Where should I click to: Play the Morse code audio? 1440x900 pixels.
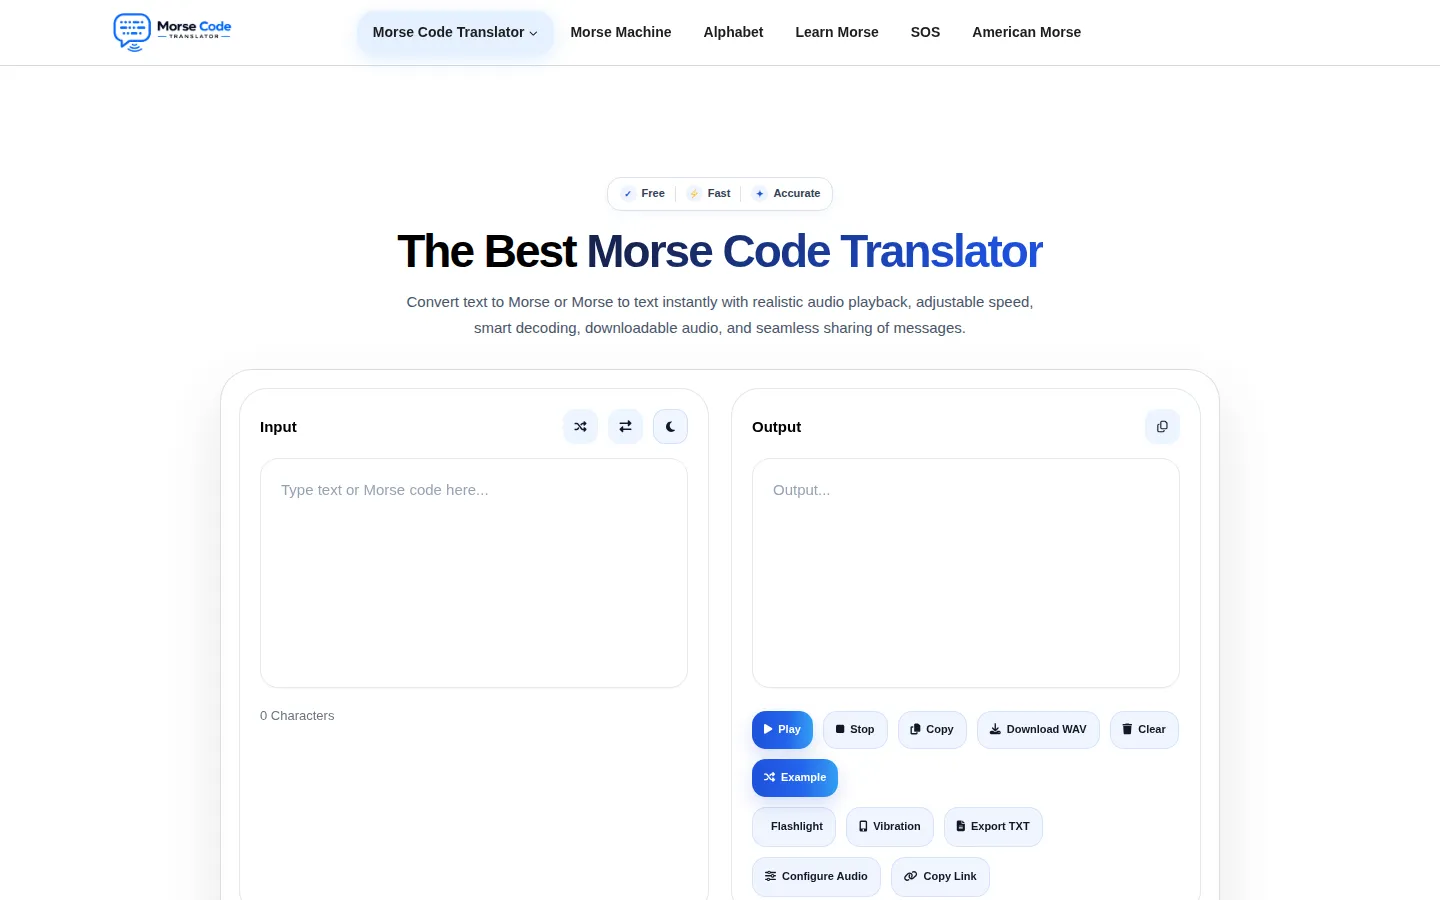point(782,730)
